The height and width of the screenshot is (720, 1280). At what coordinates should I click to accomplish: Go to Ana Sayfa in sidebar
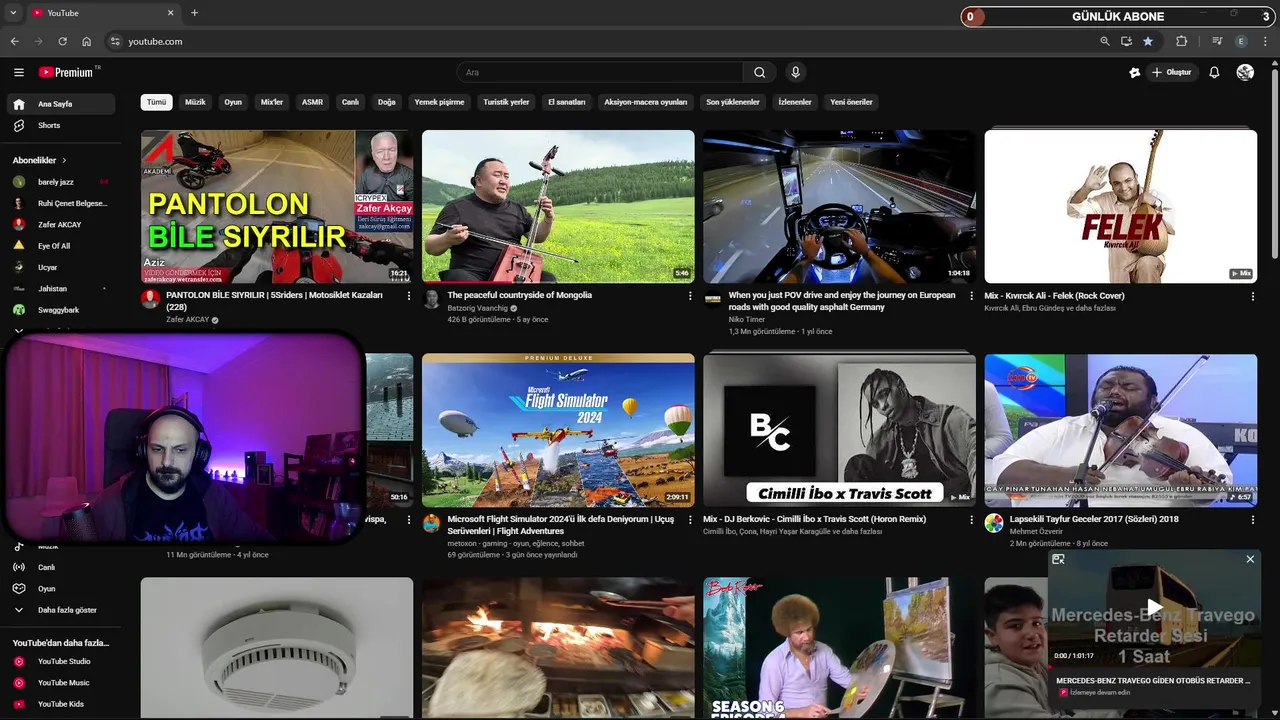(60, 104)
